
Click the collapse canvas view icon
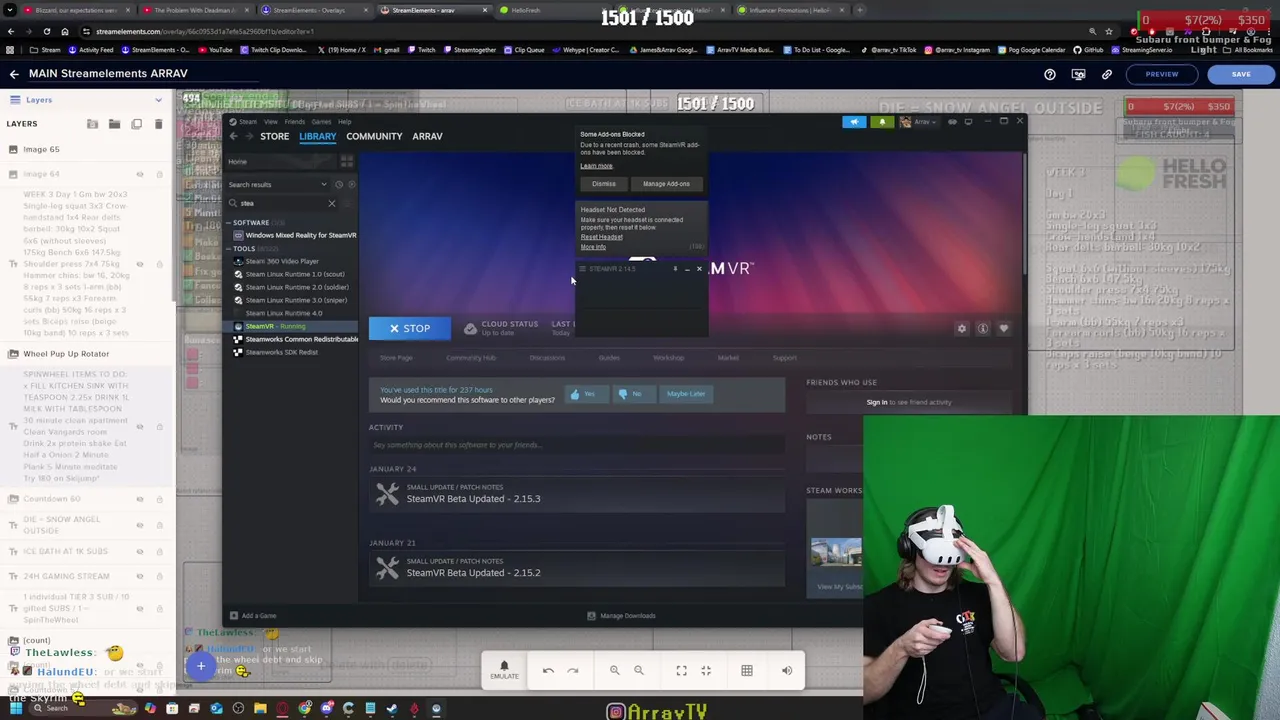pyautogui.click(x=706, y=671)
